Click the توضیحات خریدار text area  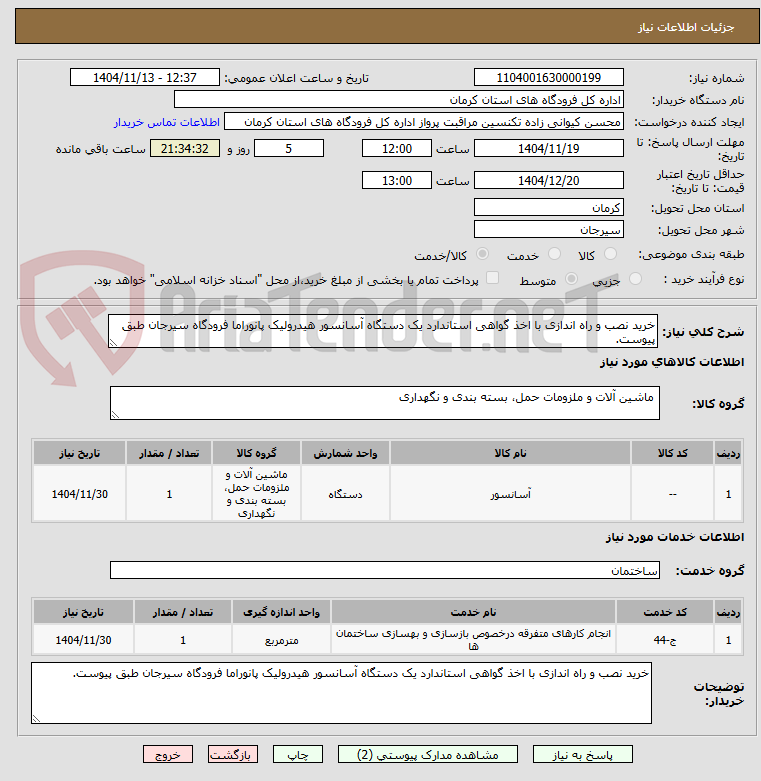[x=341, y=693]
